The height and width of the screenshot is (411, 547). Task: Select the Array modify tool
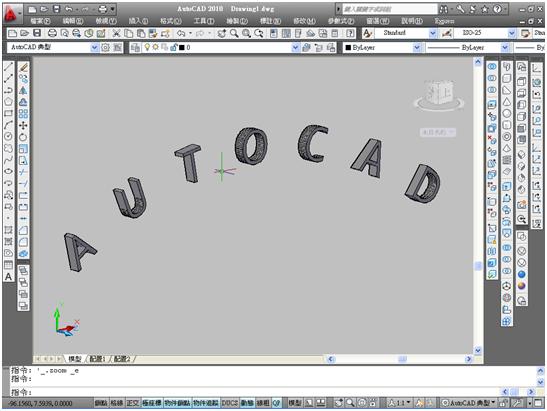pyautogui.click(x=23, y=113)
